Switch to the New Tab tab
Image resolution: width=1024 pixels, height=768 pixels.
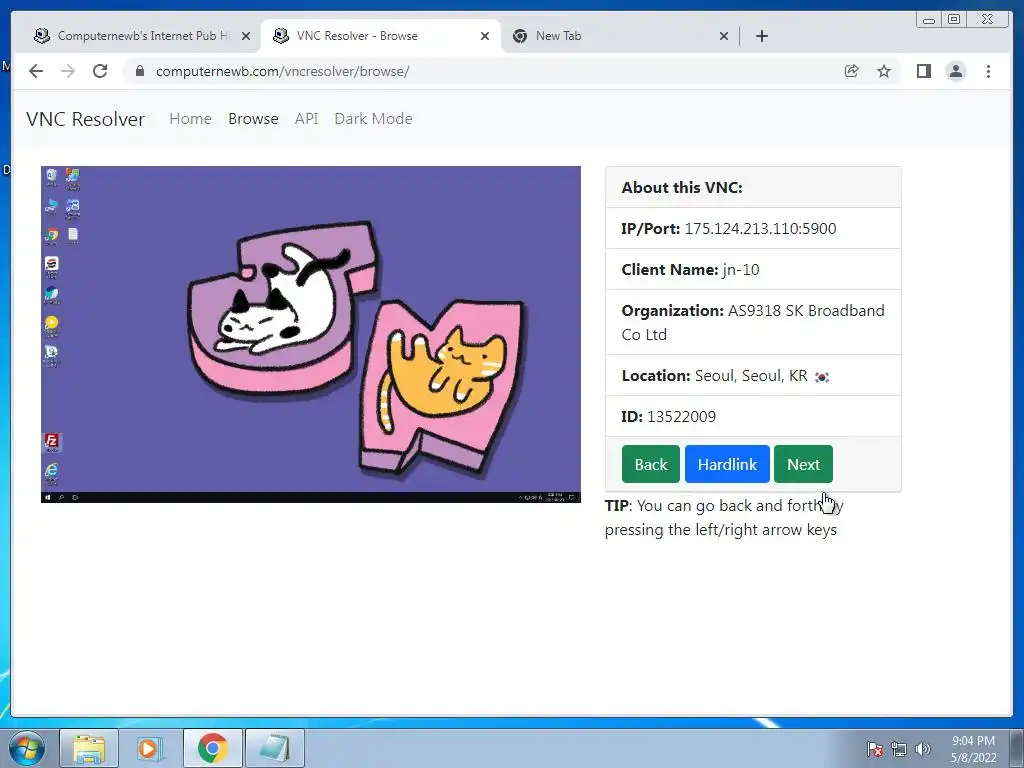619,36
